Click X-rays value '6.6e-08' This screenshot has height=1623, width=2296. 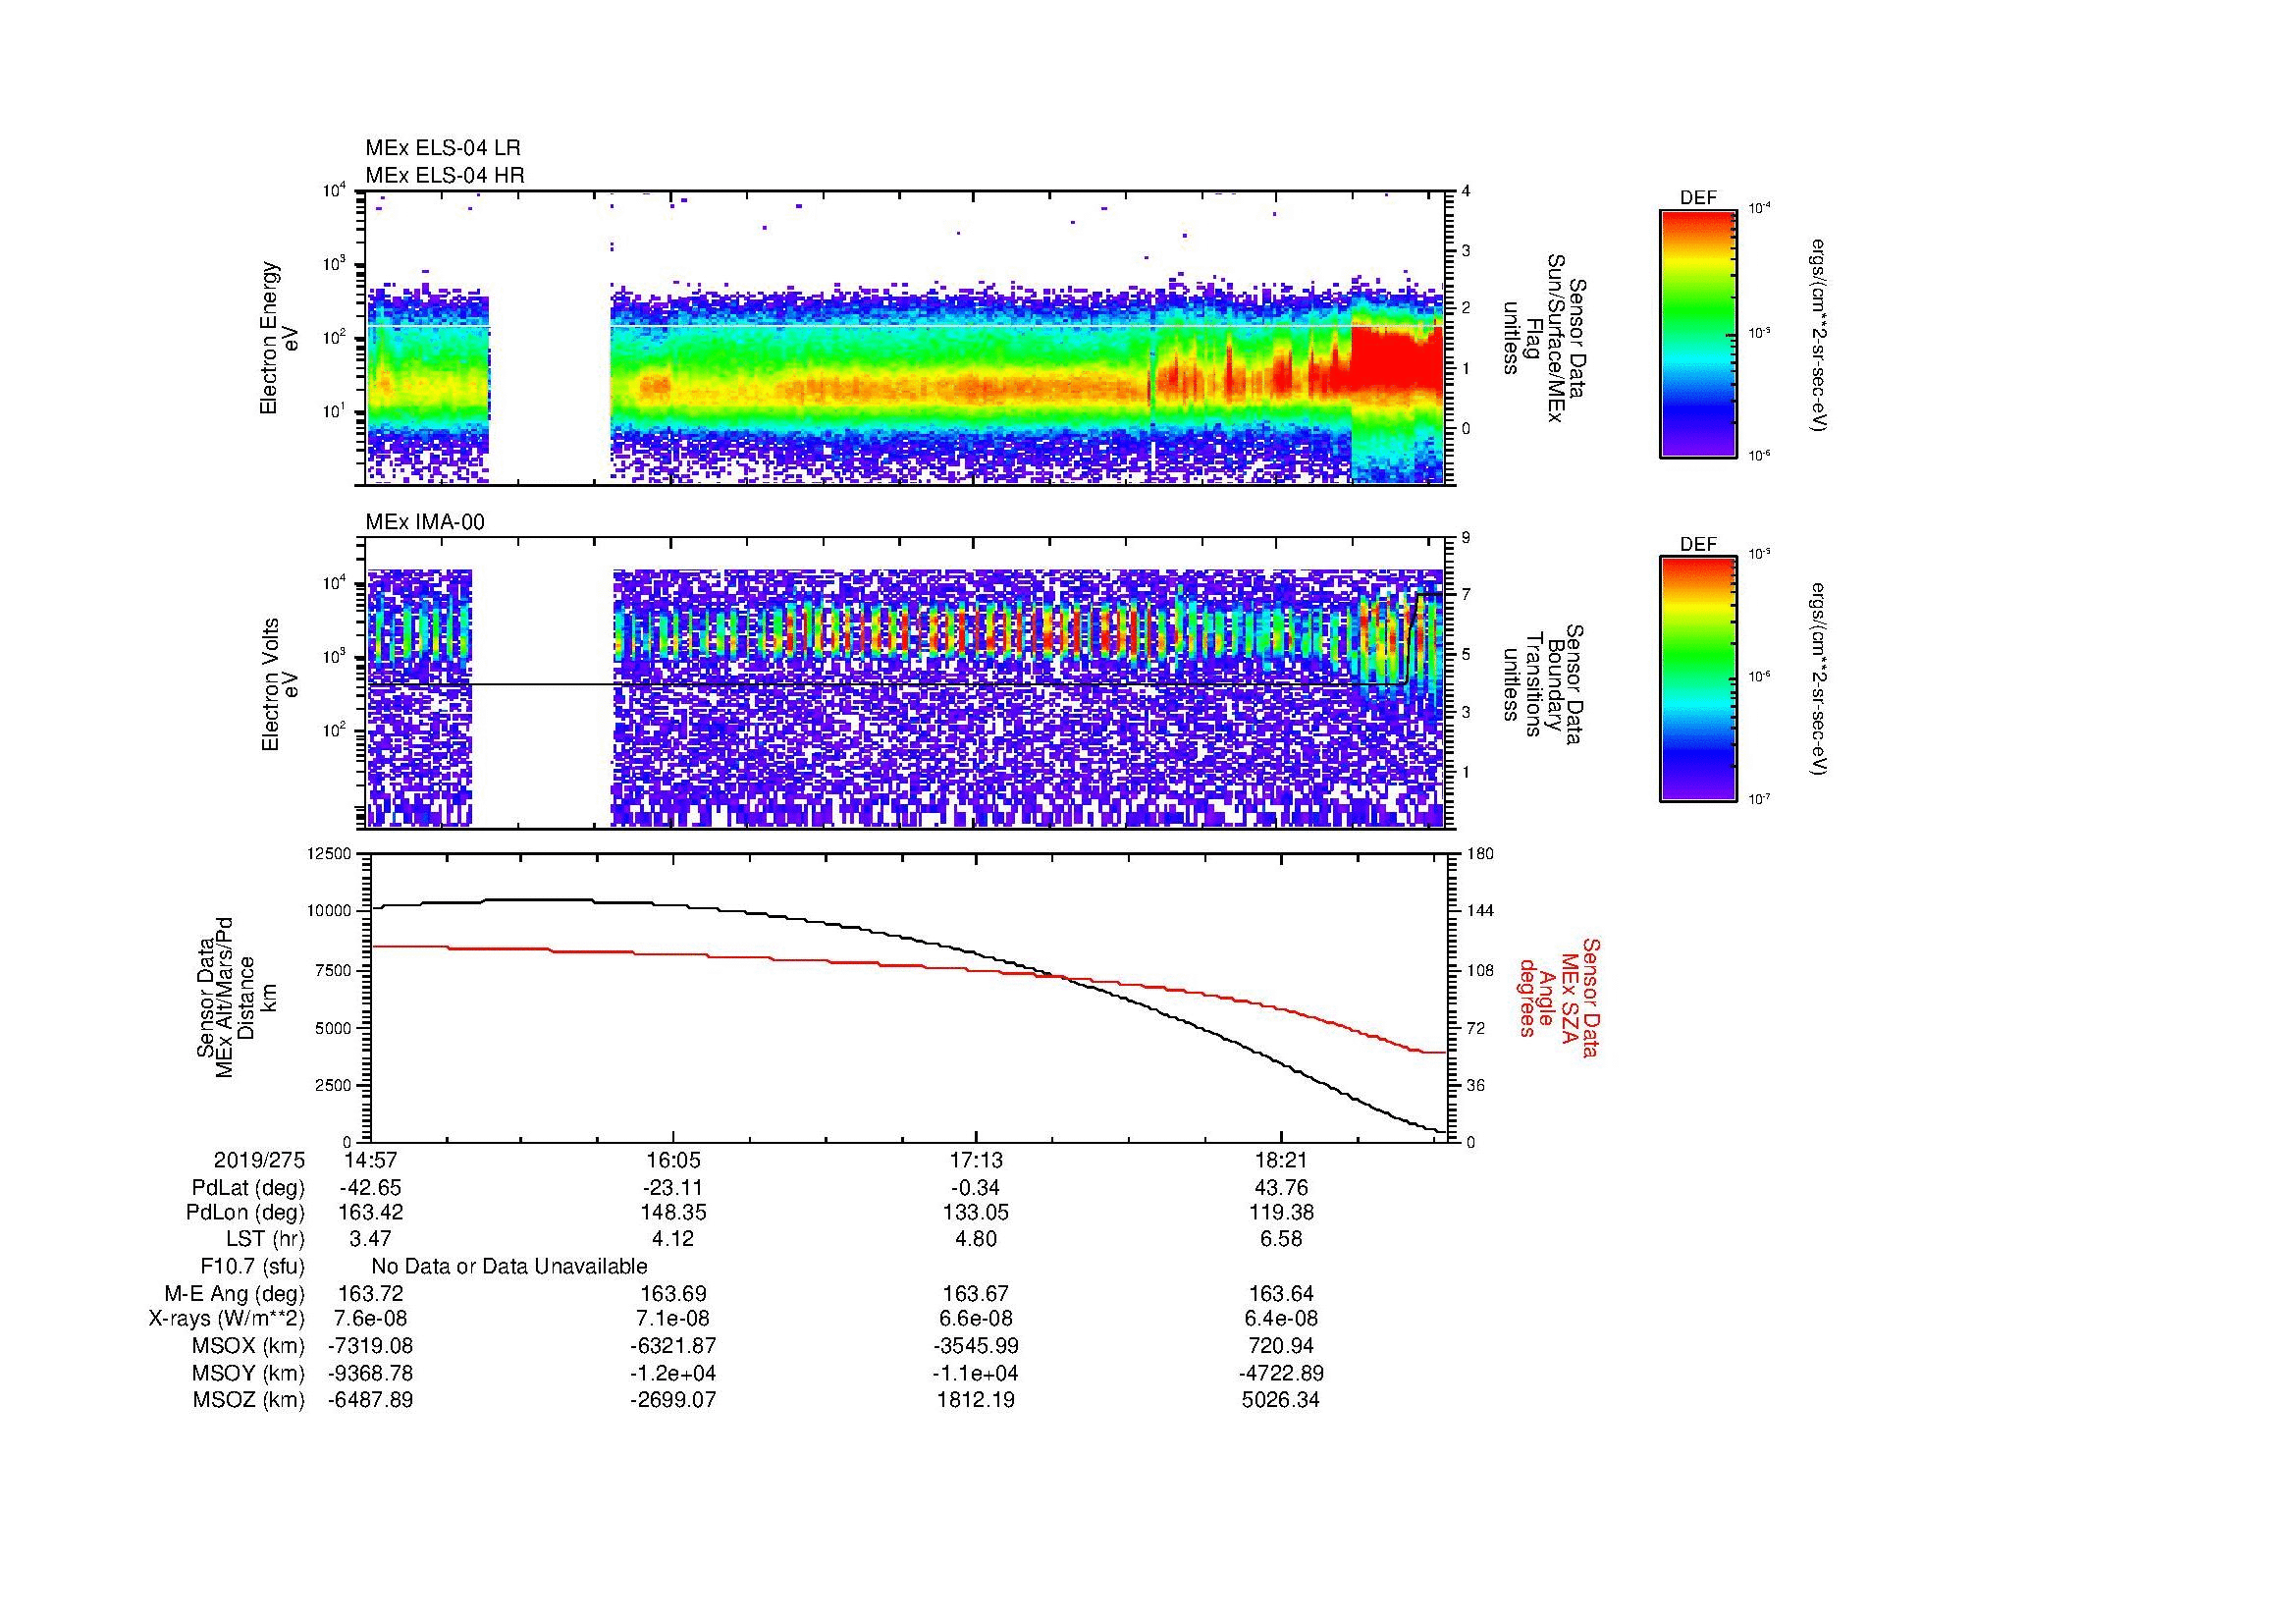[x=976, y=1319]
